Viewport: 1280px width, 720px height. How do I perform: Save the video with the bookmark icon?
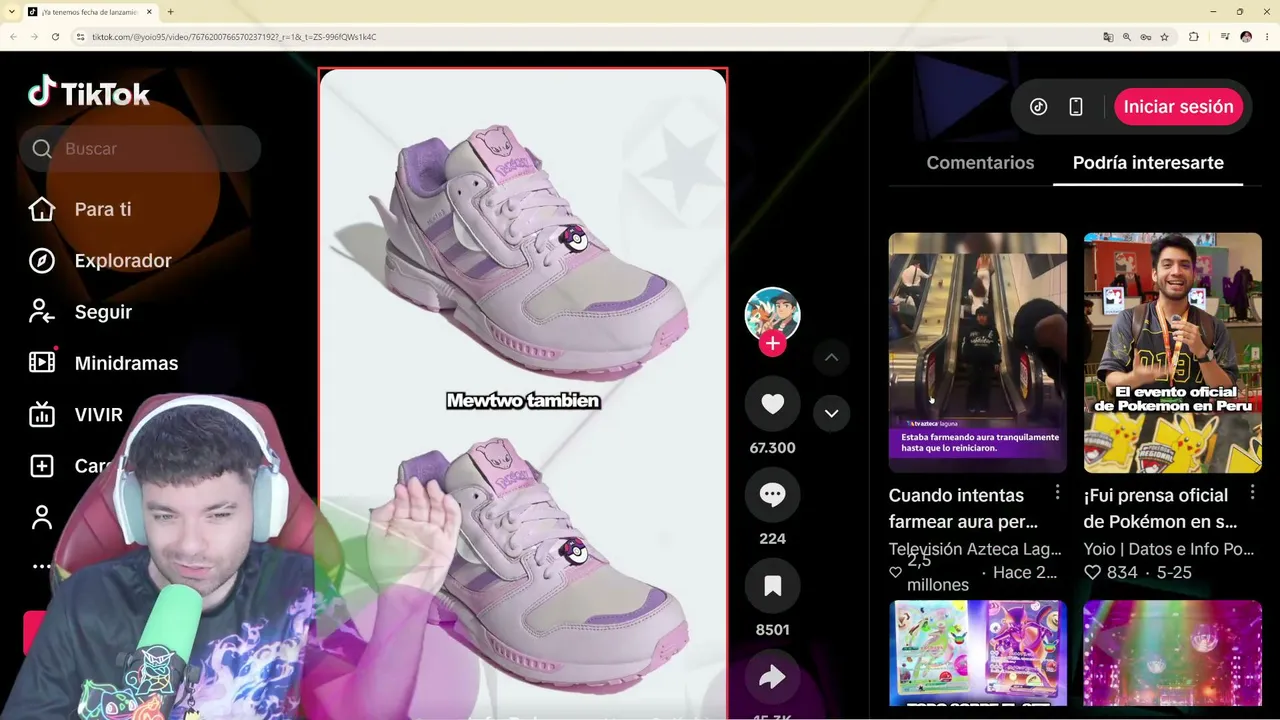772,586
